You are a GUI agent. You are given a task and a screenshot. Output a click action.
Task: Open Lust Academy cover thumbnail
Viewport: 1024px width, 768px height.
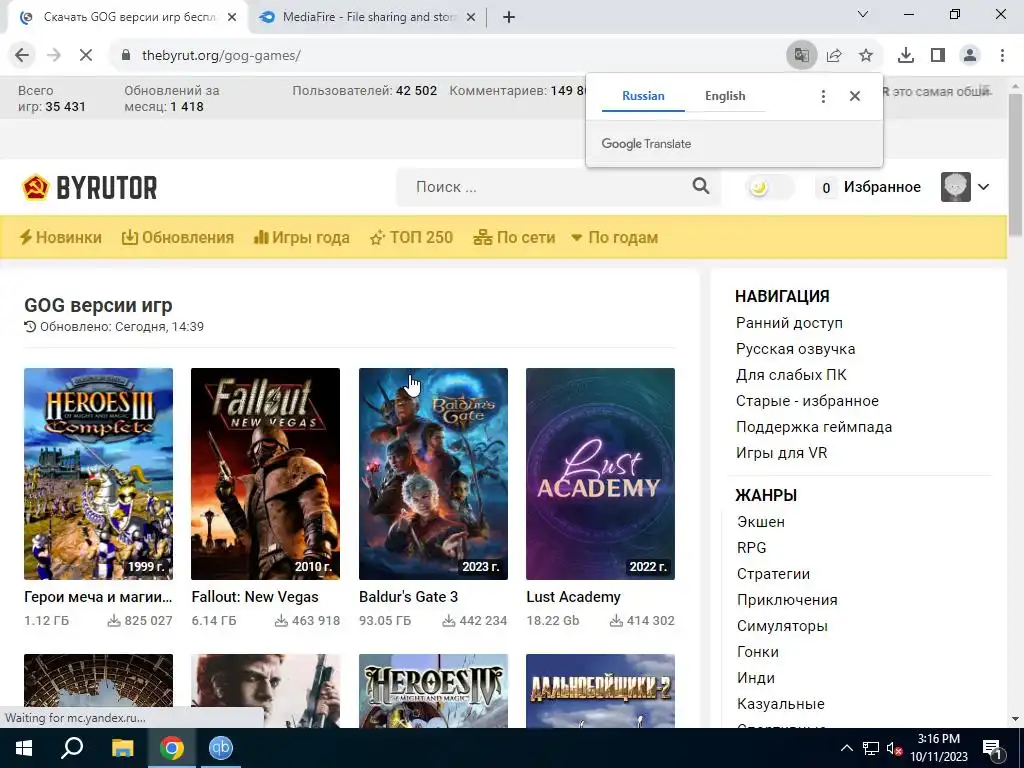pos(600,473)
